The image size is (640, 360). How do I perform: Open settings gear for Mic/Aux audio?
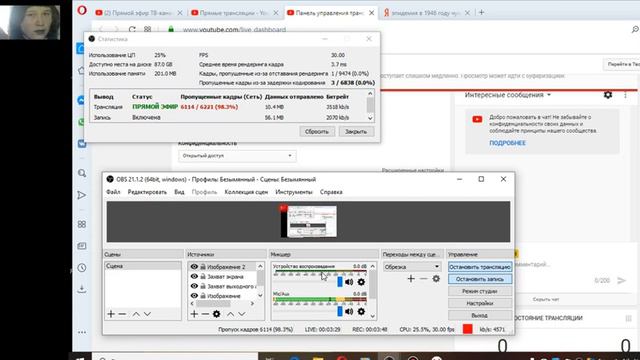tap(361, 311)
